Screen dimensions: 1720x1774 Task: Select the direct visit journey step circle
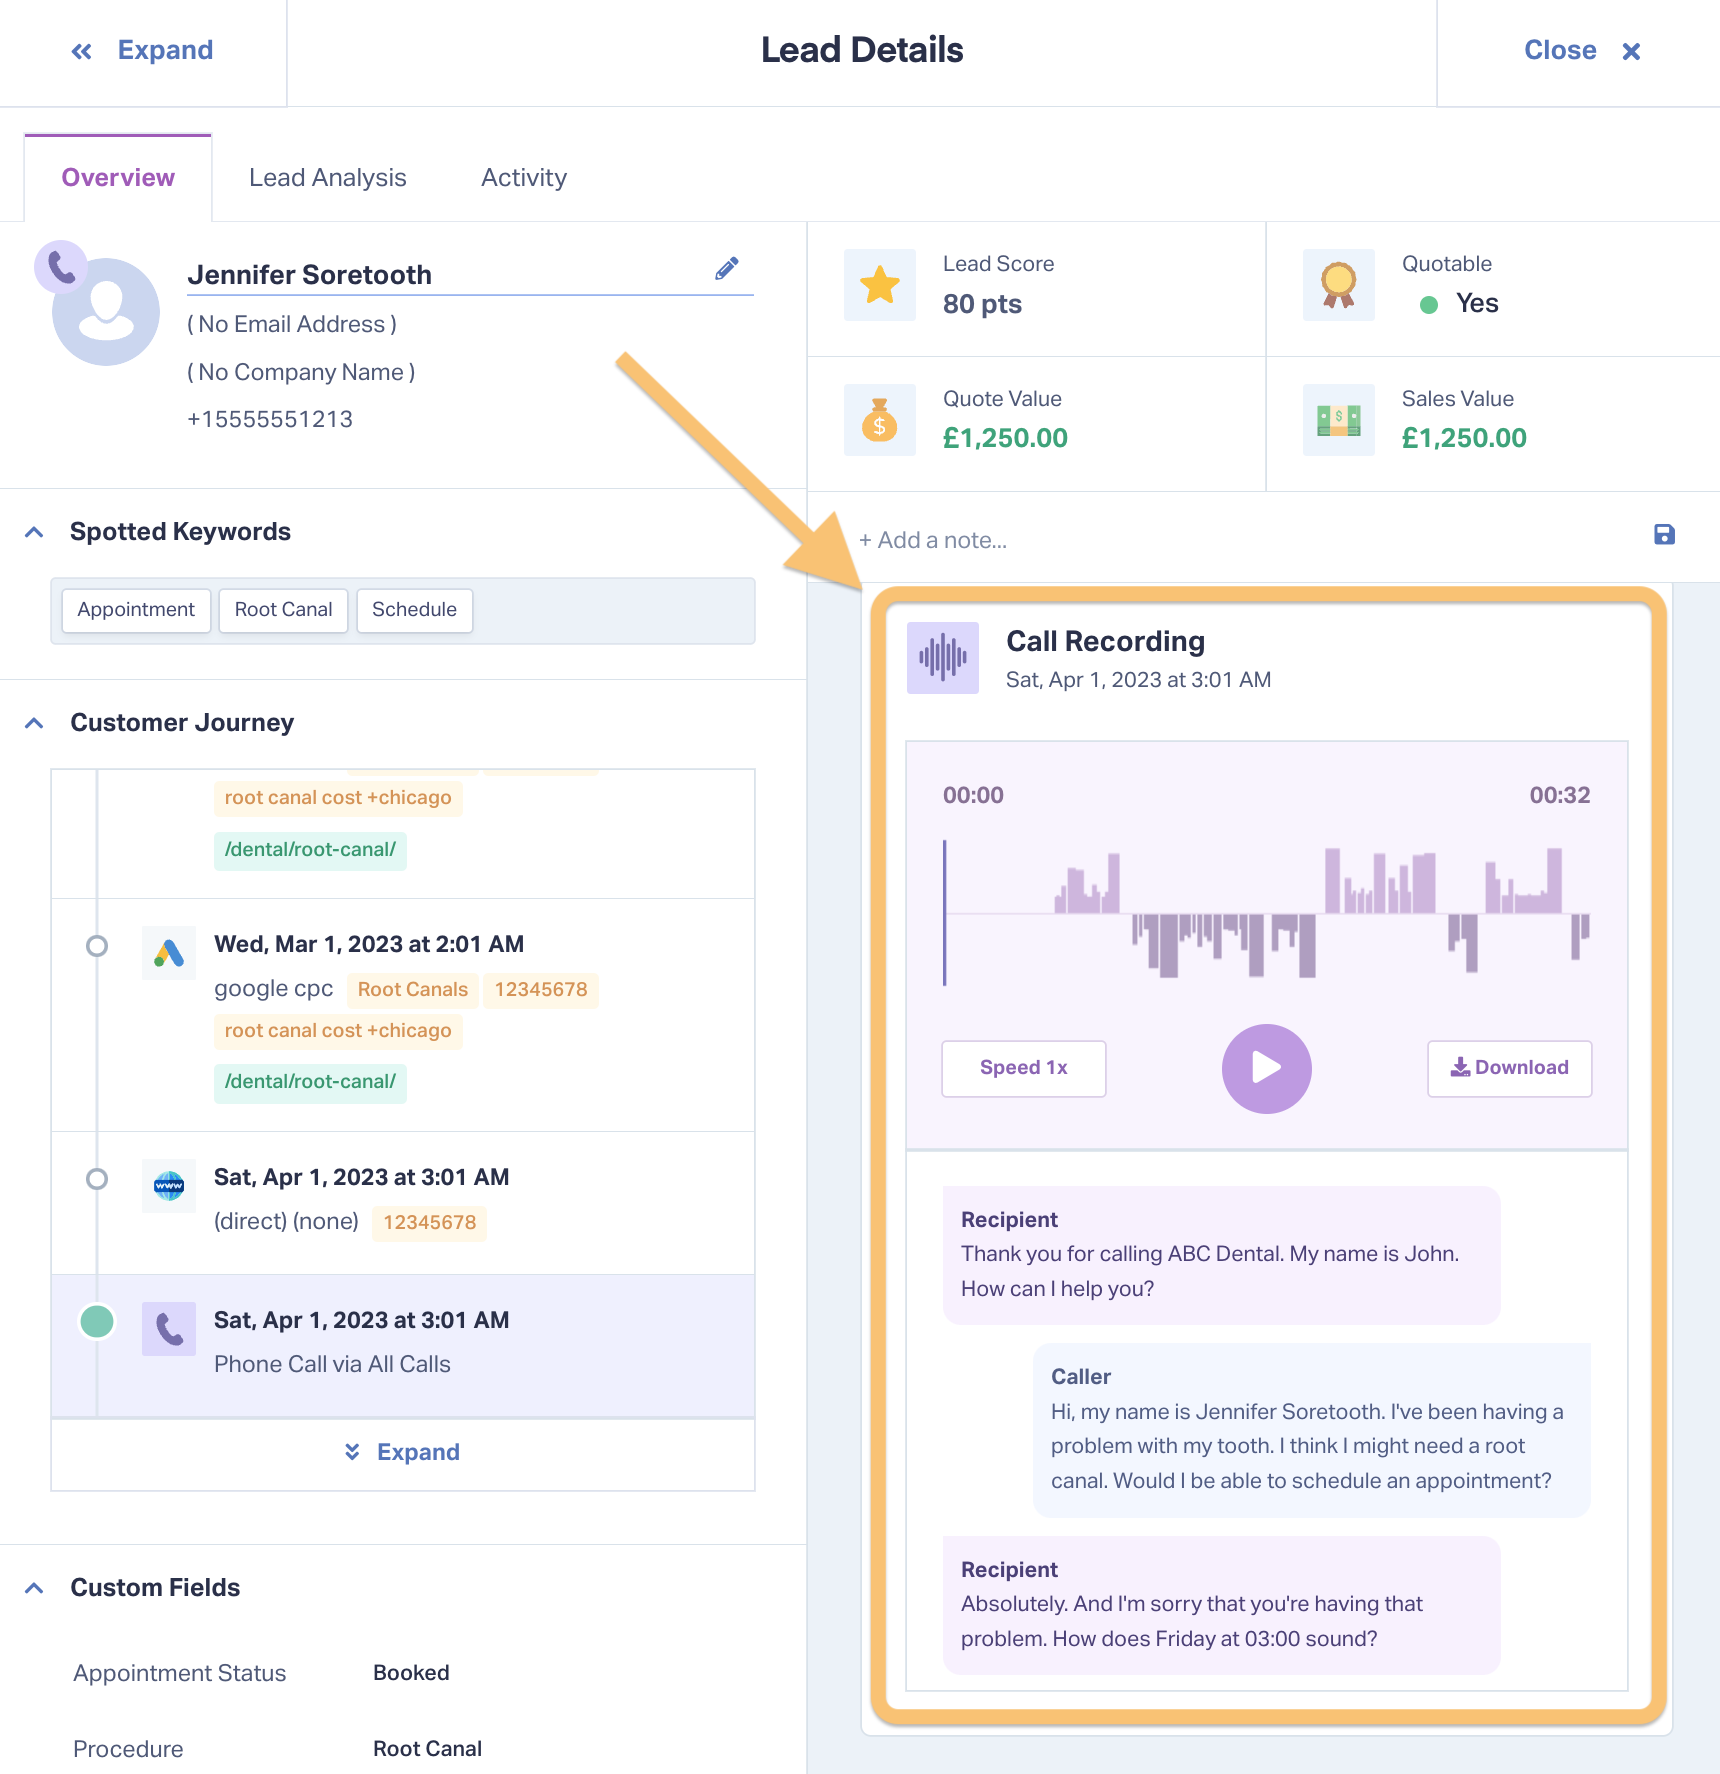pyautogui.click(x=97, y=1179)
